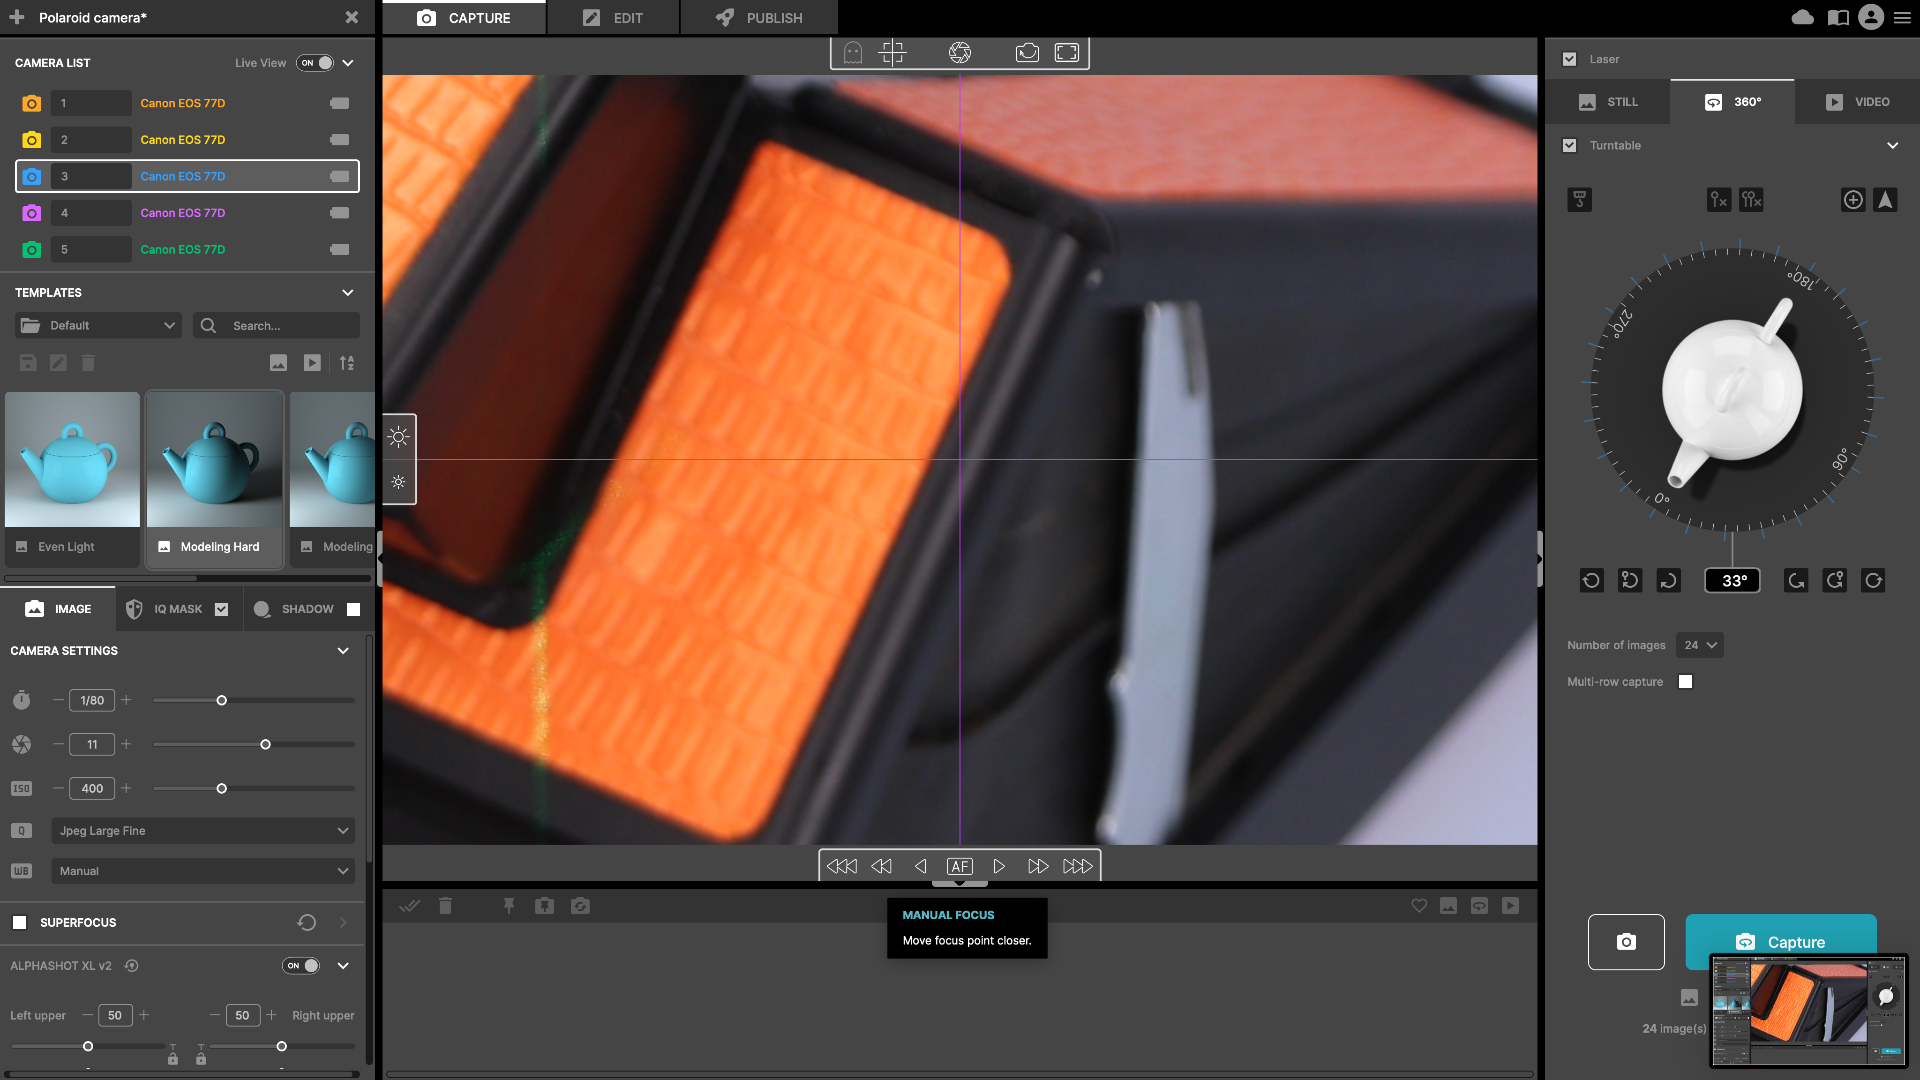This screenshot has width=1920, height=1080.
Task: Expand the Number of images dropdown
Action: pyautogui.click(x=1699, y=645)
